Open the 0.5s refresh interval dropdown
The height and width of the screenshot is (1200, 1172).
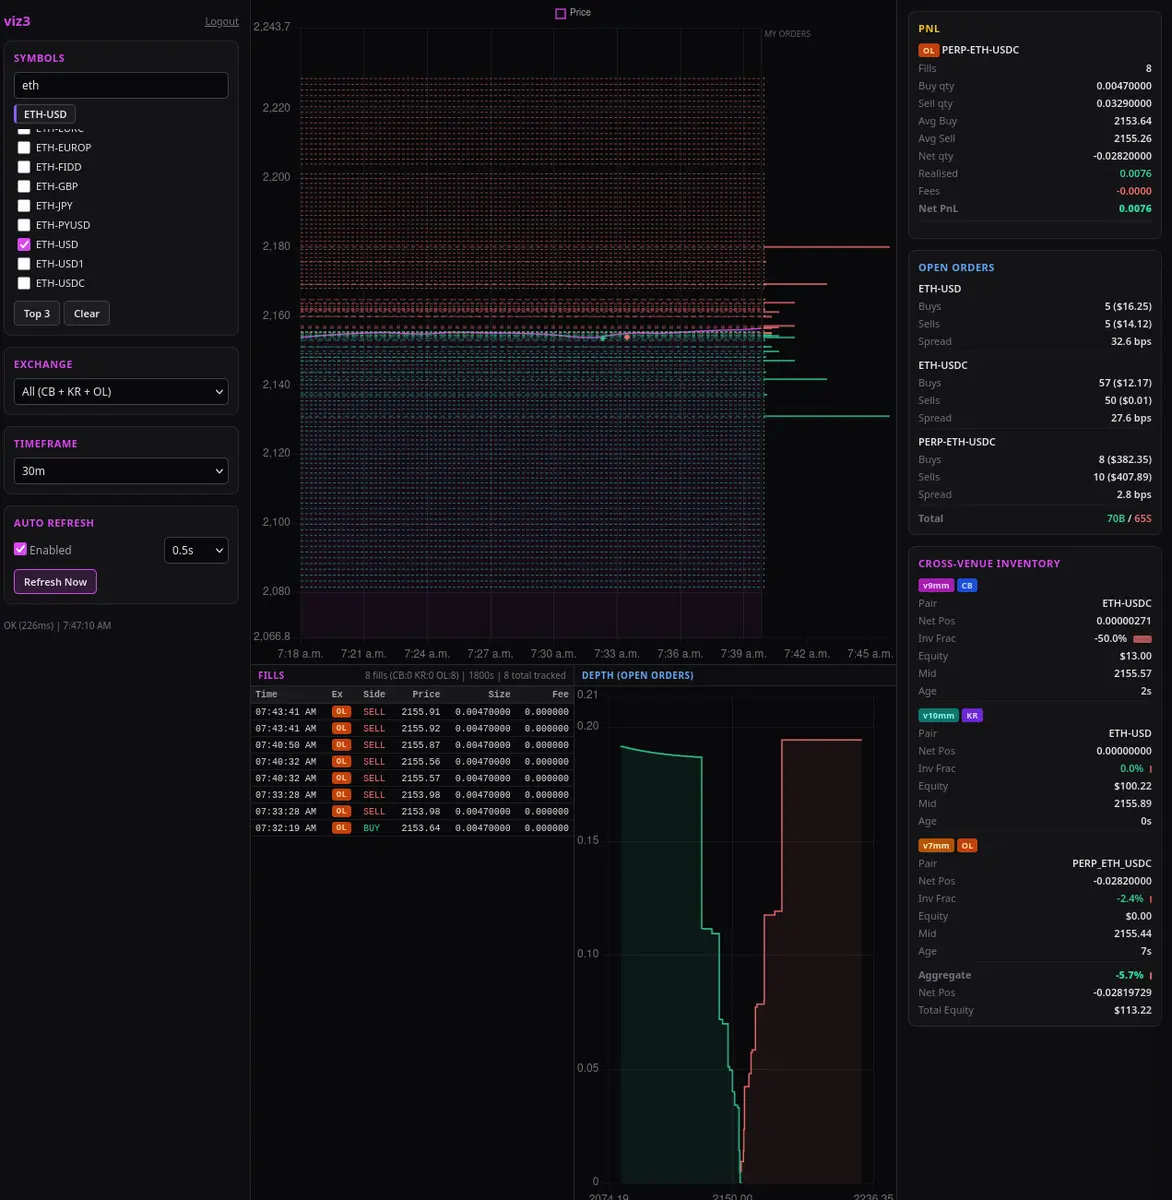[196, 550]
